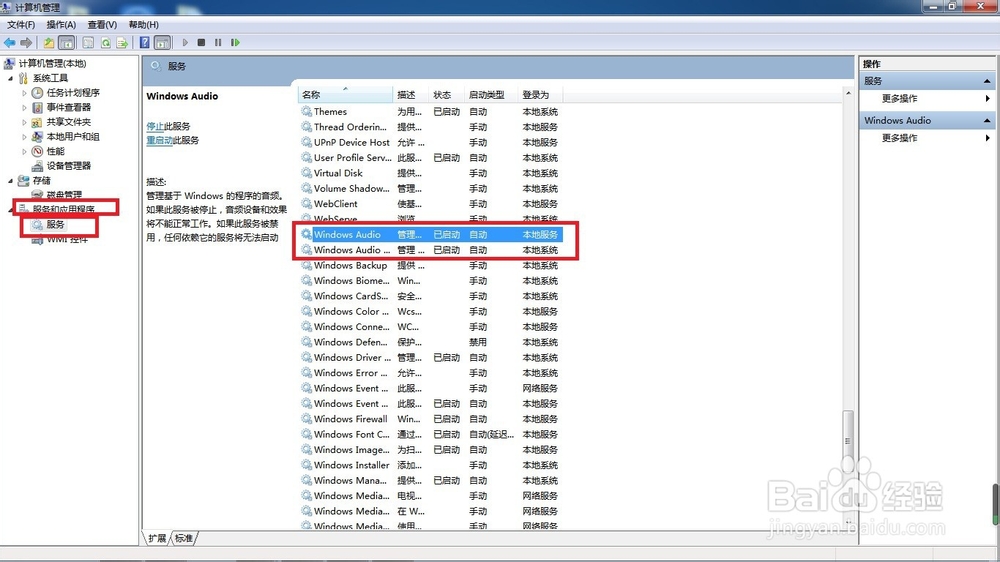
Task: Expand the 性能 node arrow
Action: click(24, 152)
